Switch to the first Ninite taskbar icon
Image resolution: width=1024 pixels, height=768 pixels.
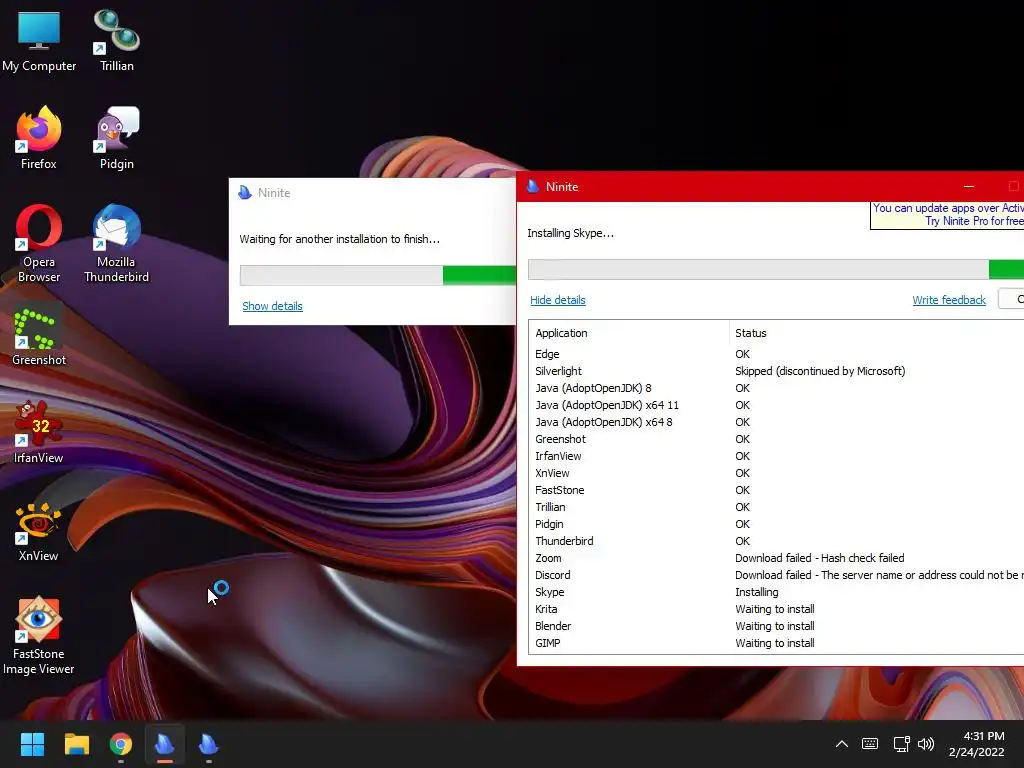pos(165,744)
